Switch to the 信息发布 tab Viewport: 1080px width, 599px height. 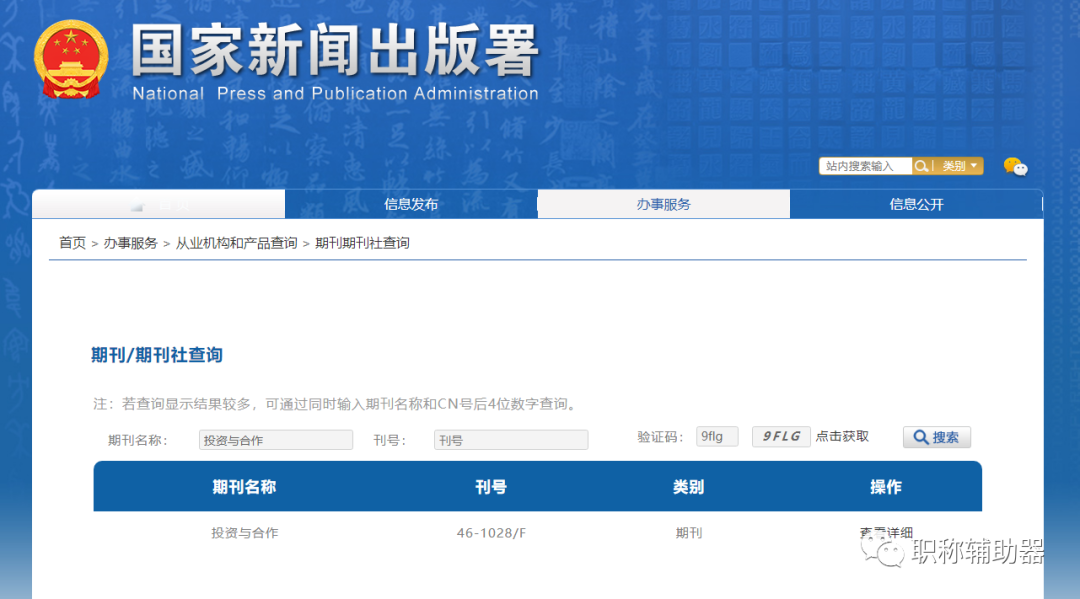[411, 203]
